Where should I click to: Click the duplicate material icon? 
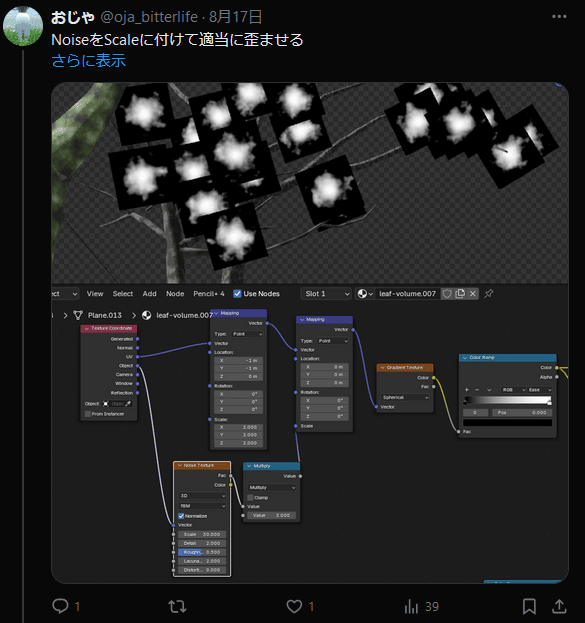click(460, 294)
